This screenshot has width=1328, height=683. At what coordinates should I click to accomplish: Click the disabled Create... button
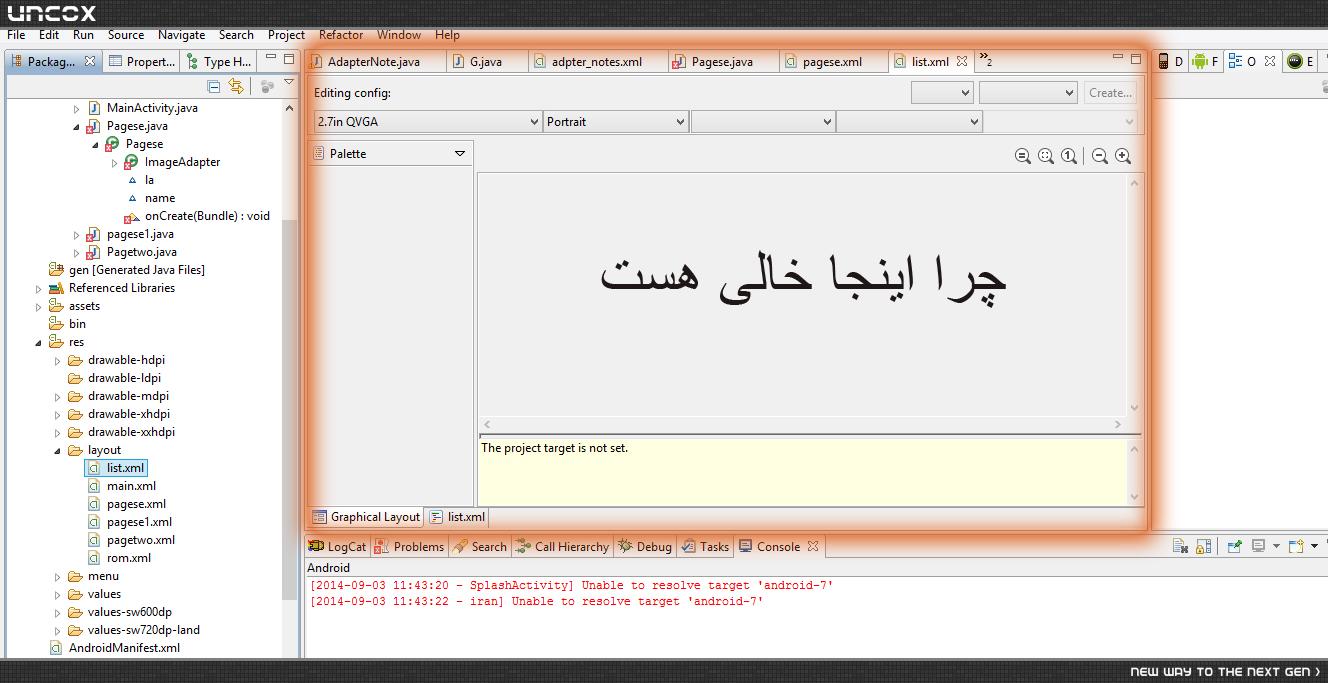[x=1110, y=93]
